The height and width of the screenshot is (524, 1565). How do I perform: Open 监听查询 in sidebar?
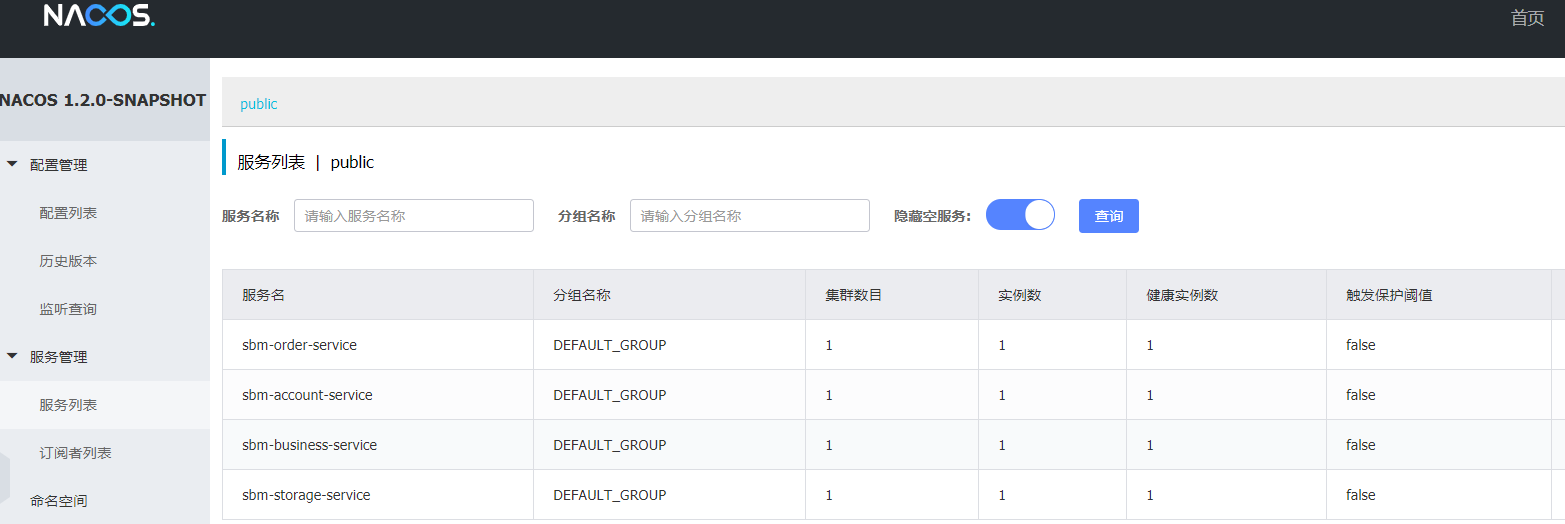68,309
